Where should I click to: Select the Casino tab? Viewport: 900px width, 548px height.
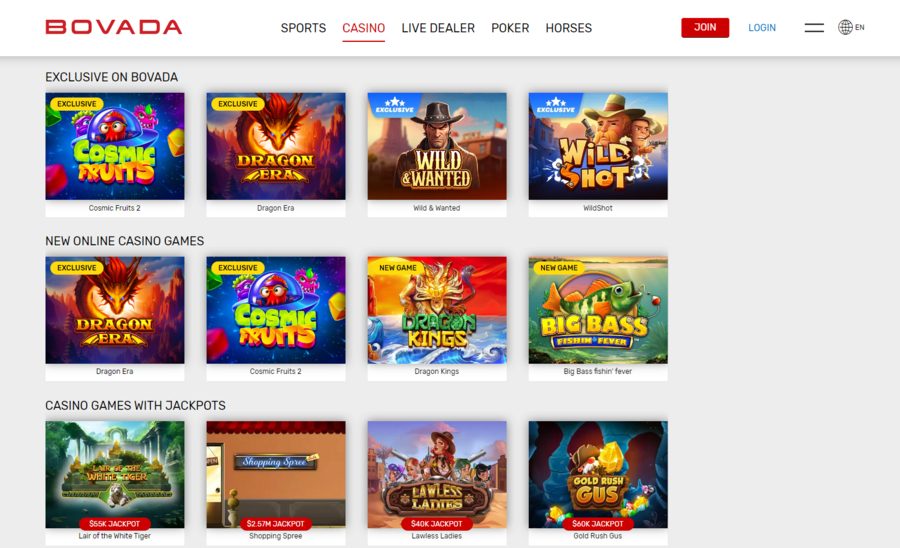coord(363,28)
